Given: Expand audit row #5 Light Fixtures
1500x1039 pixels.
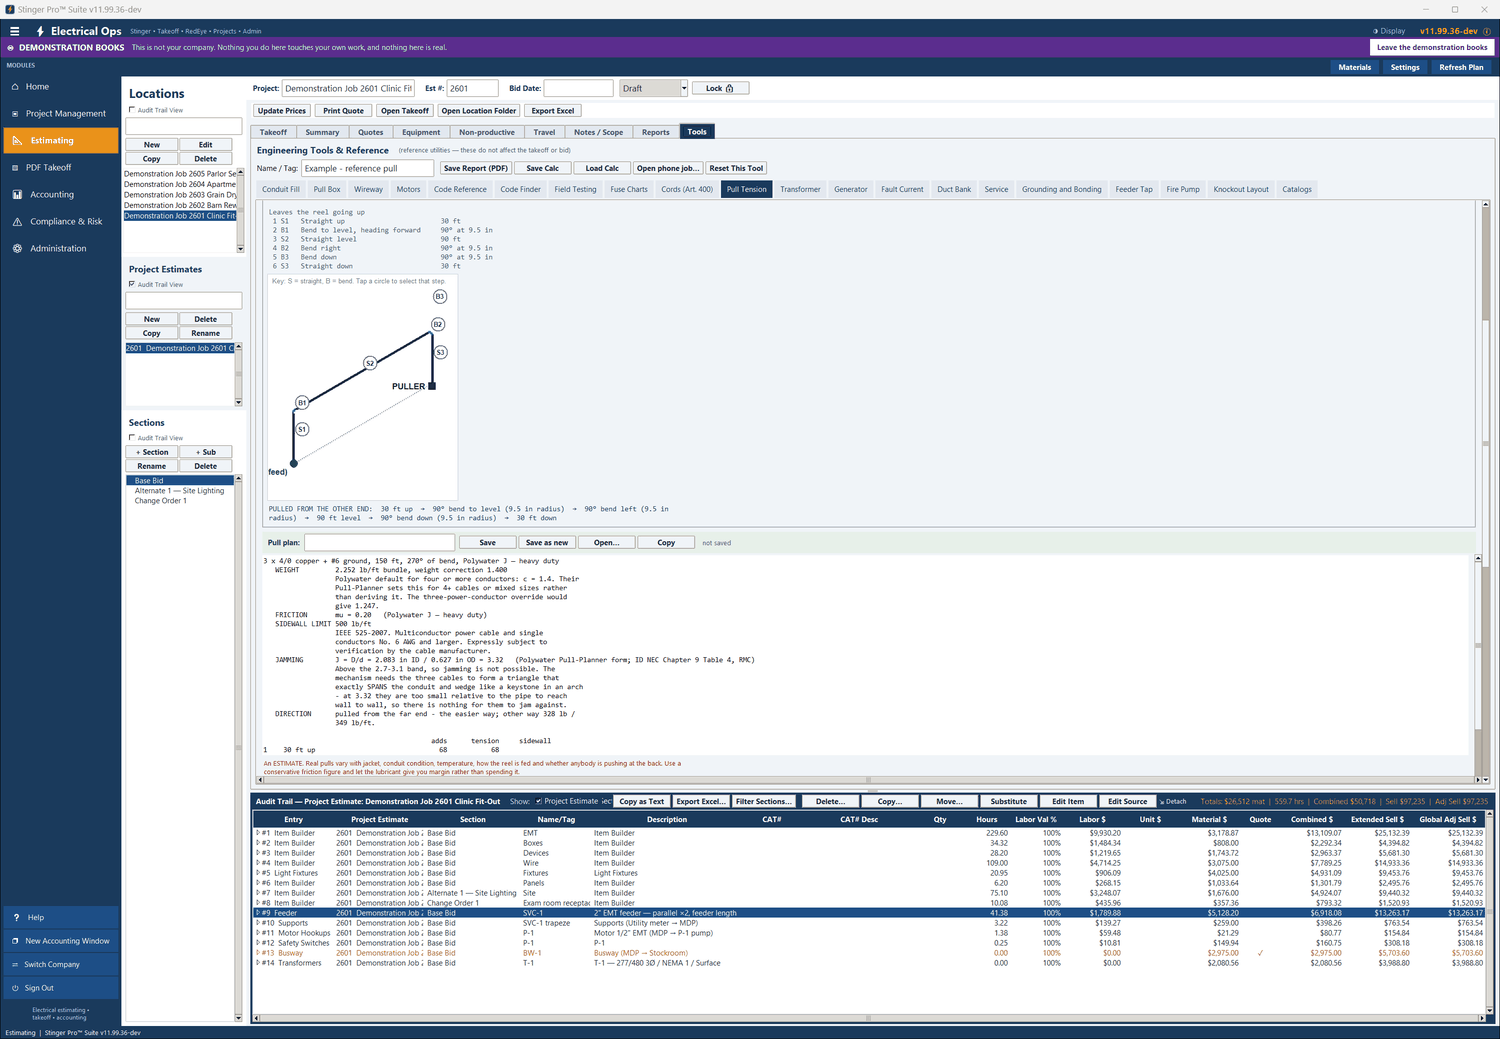Looking at the screenshot, I should tap(258, 873).
